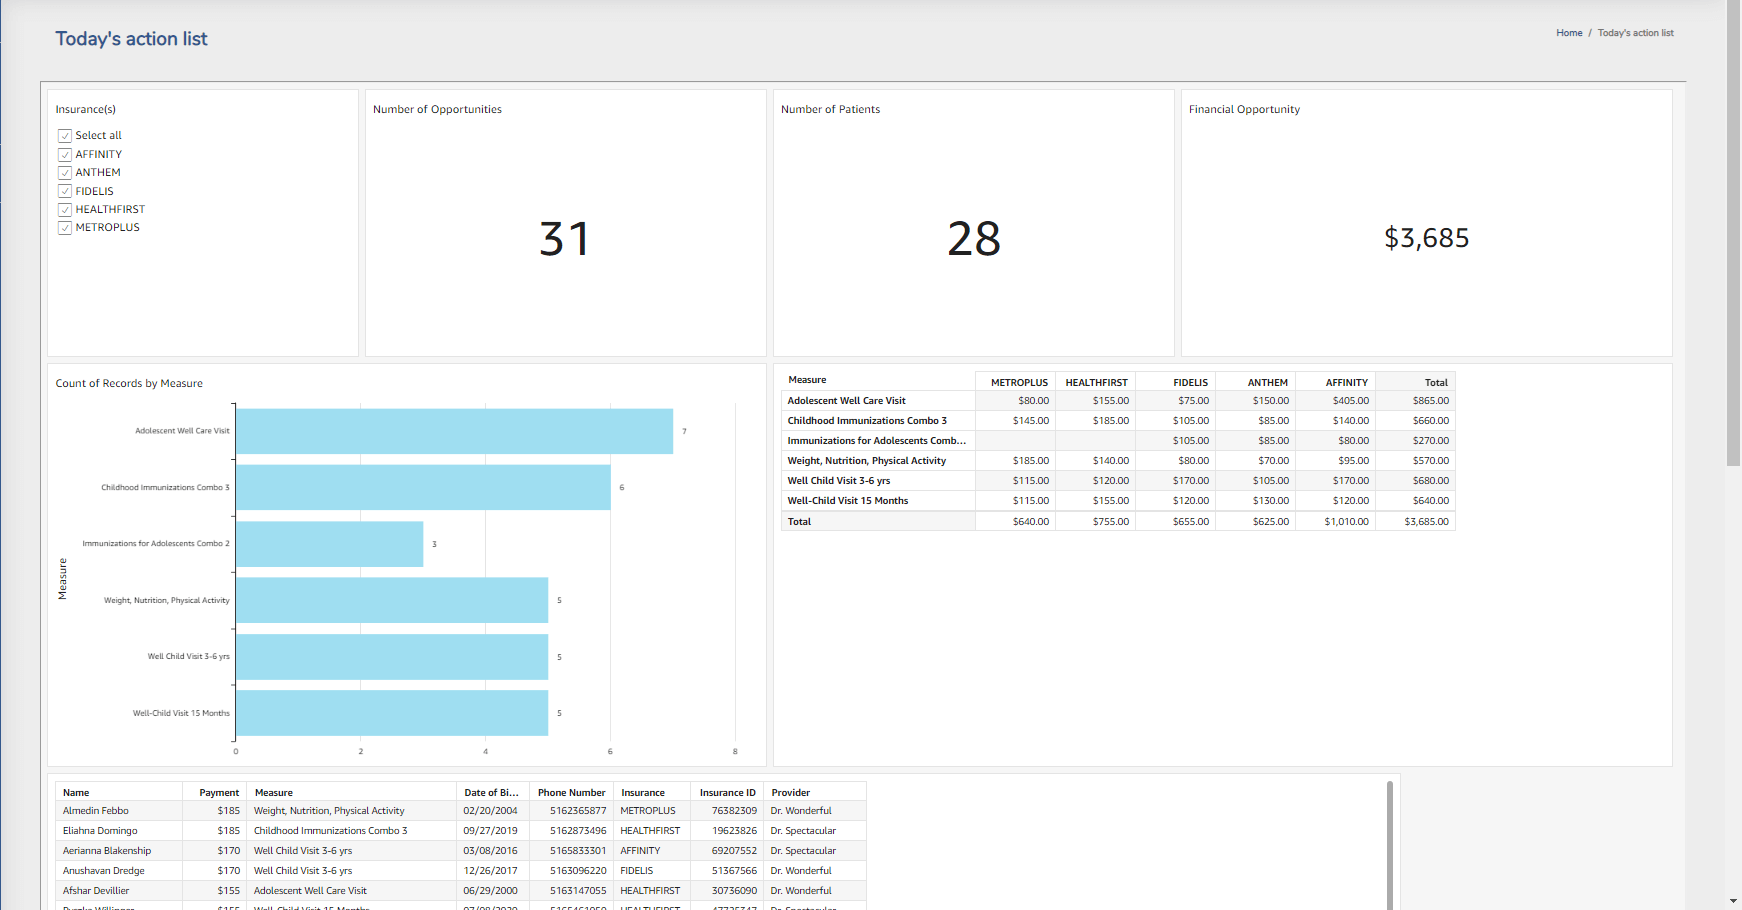Click the Today's action list breadcrumb
Viewport: 1742px width, 910px height.
pos(1635,33)
